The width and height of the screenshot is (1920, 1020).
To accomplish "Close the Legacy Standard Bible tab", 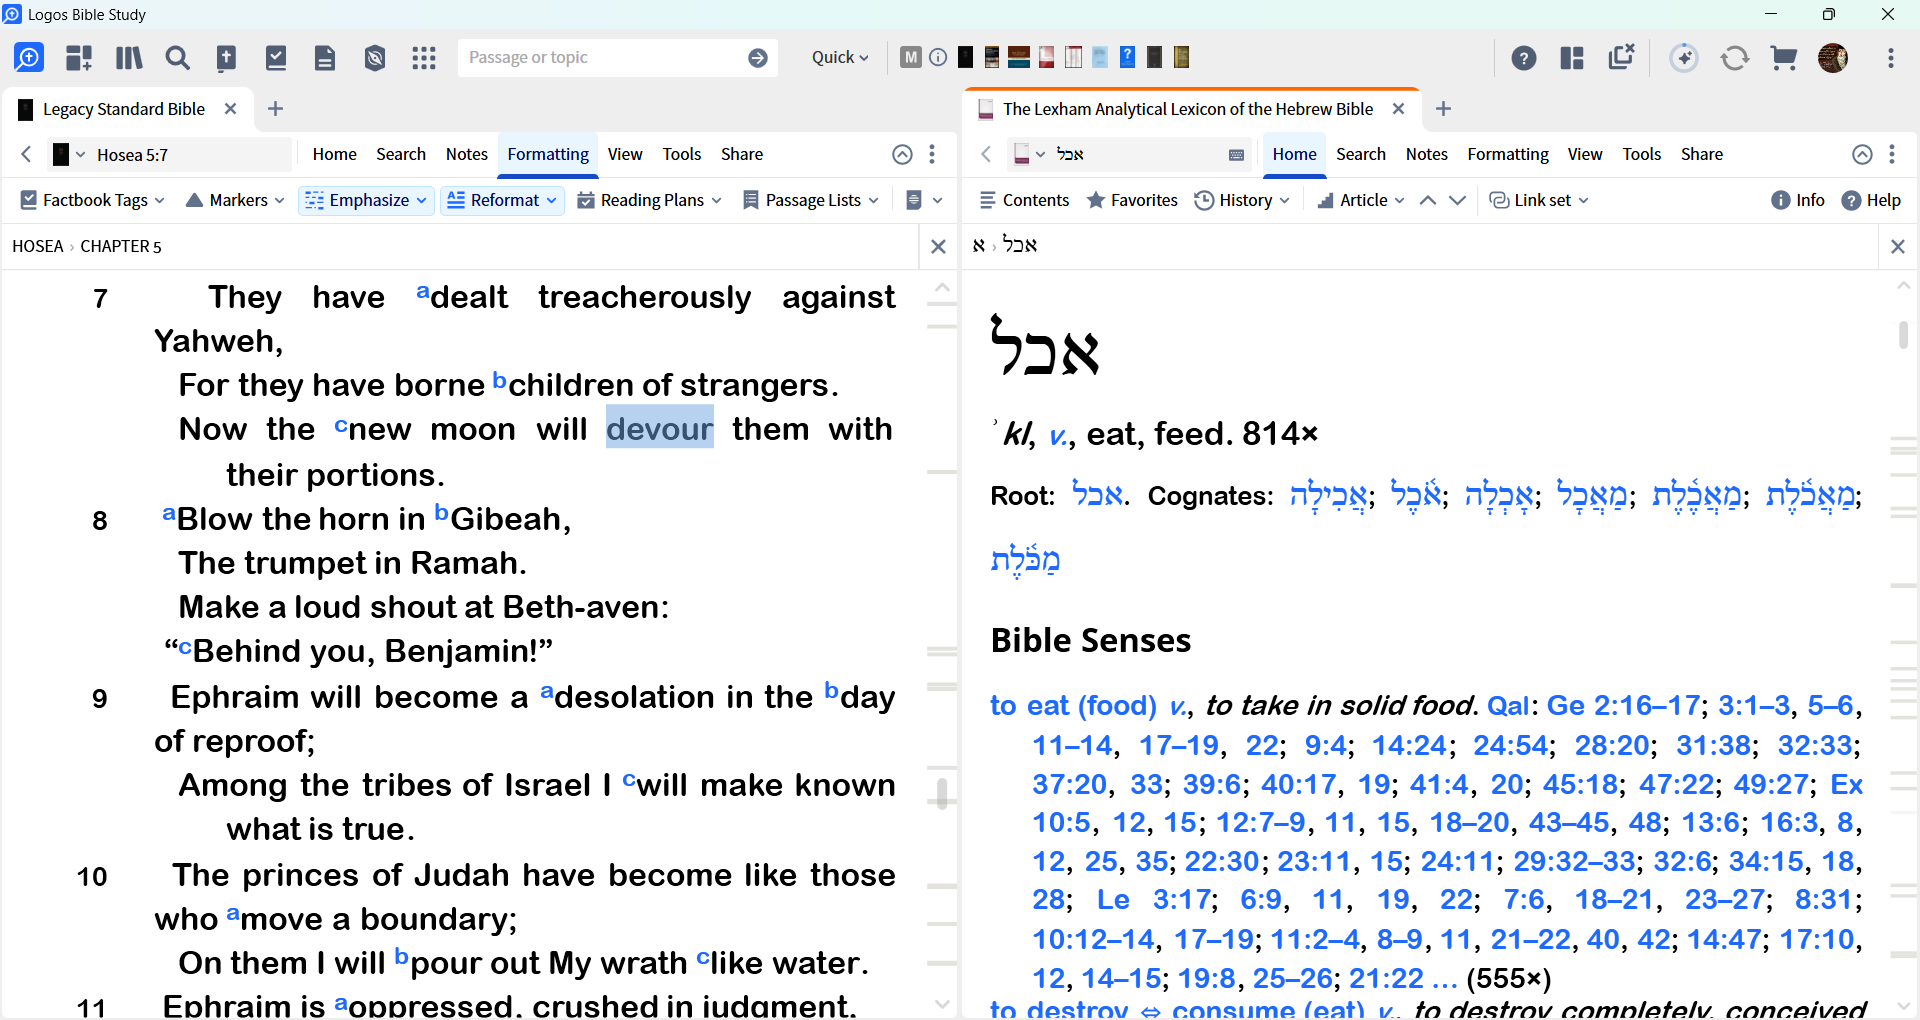I will (230, 109).
